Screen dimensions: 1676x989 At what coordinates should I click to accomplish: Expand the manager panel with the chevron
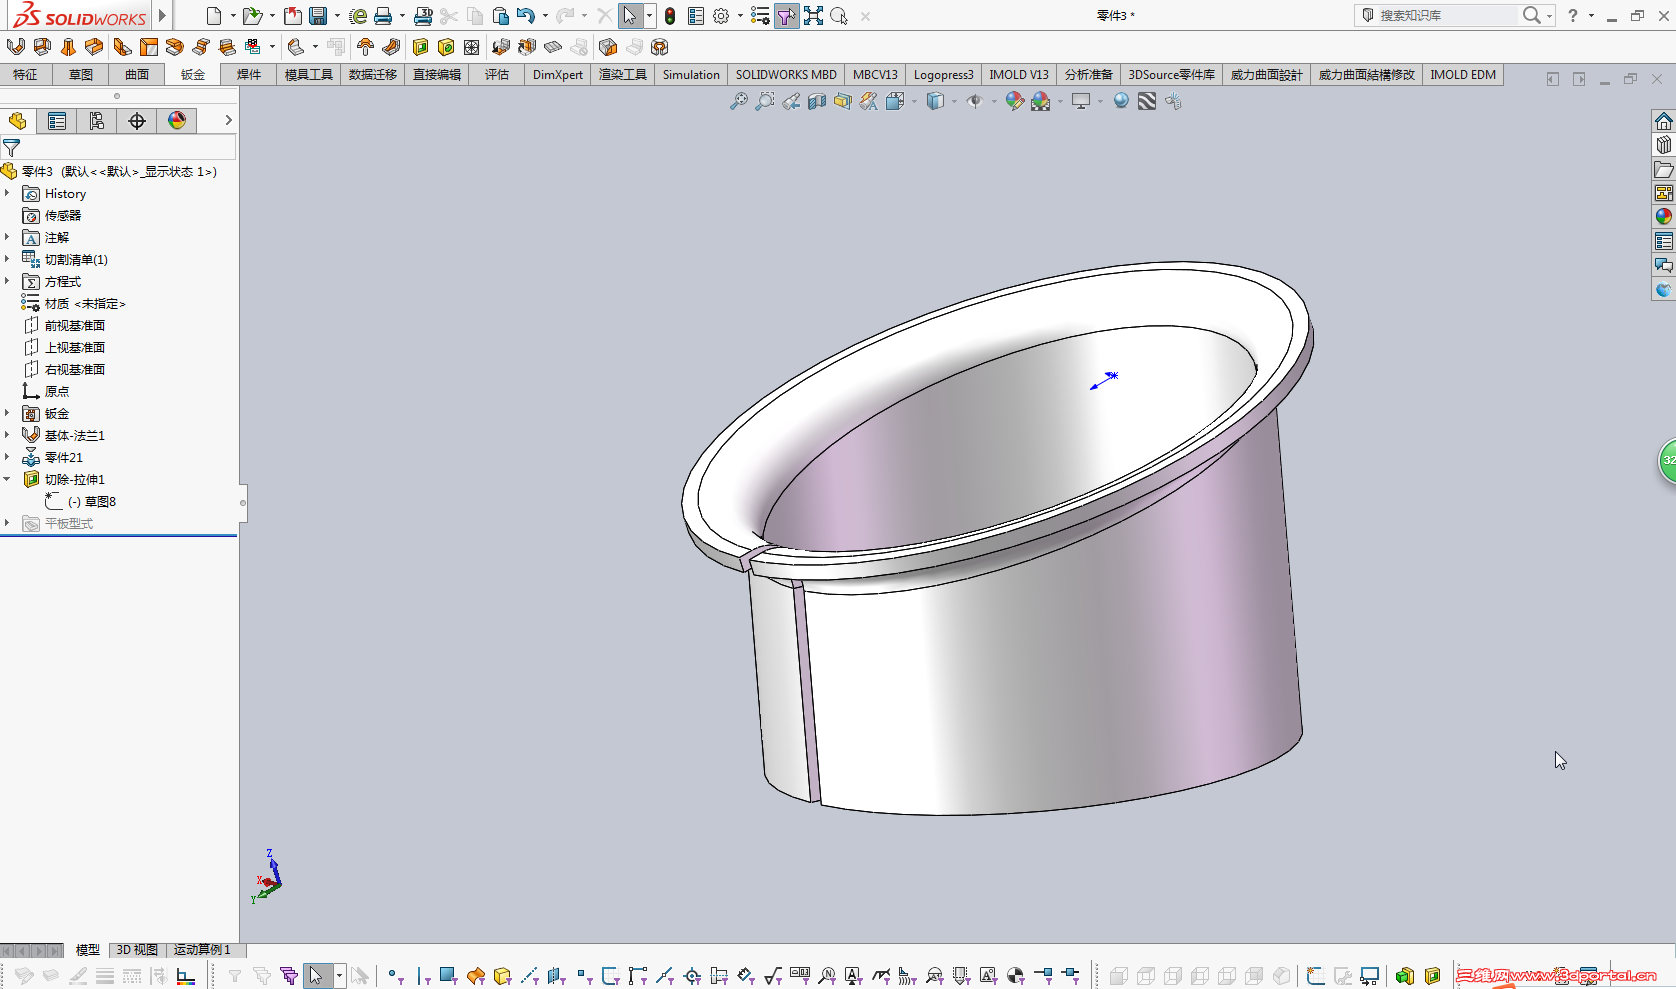[x=228, y=120]
